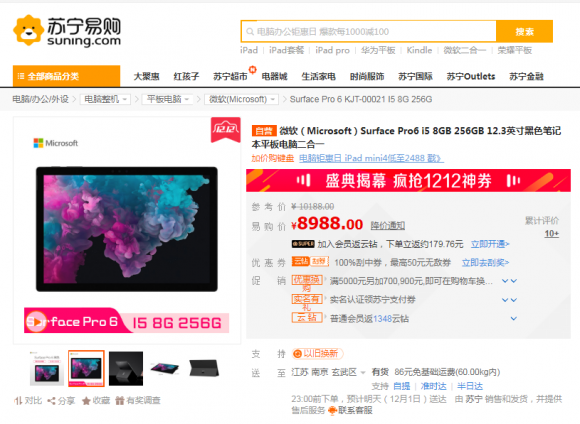Open the 苏宁国际 nav item

point(415,77)
